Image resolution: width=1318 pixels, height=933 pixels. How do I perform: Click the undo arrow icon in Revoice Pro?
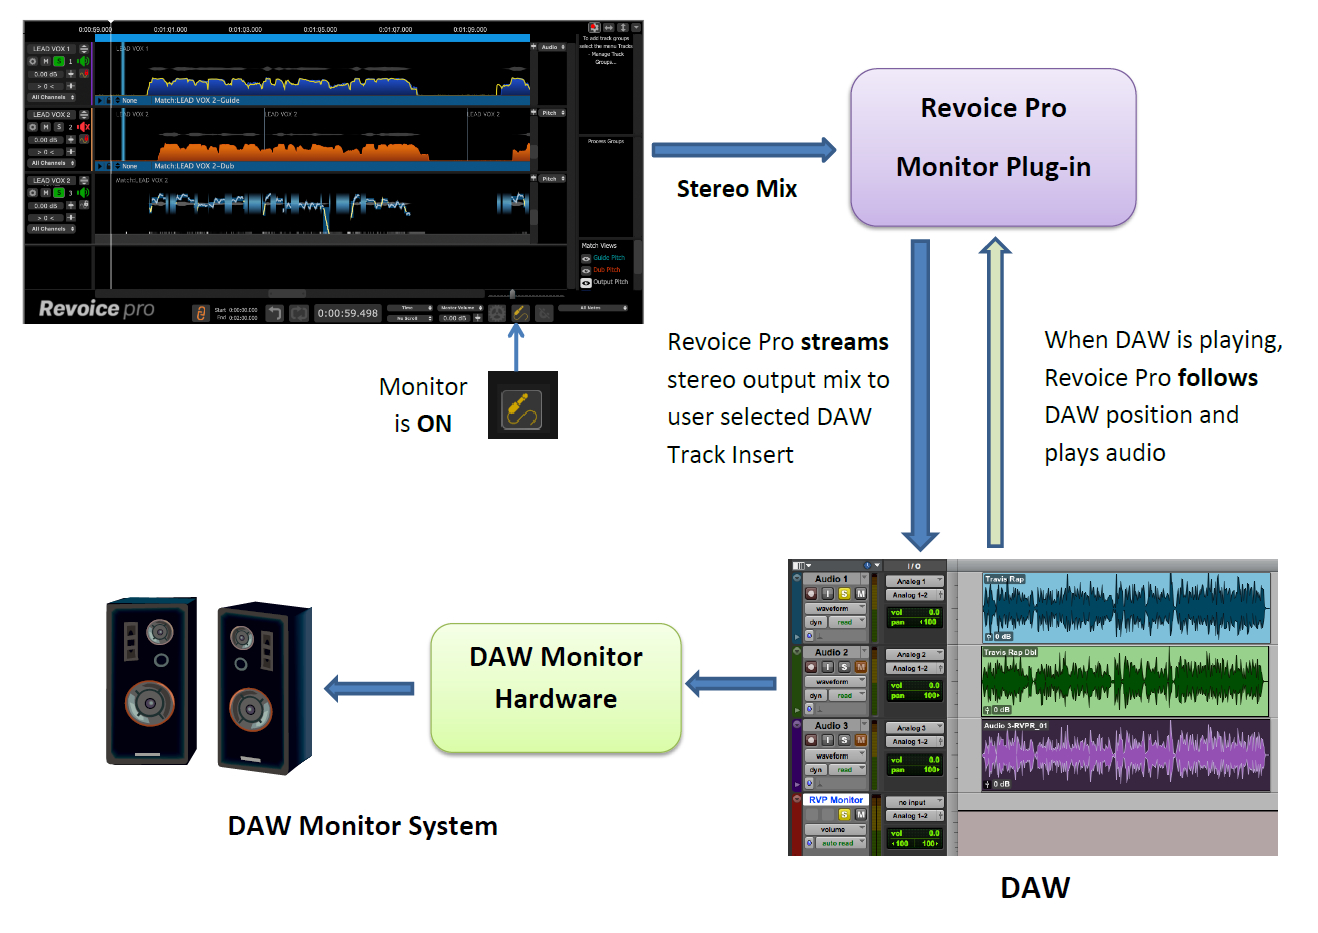(275, 313)
